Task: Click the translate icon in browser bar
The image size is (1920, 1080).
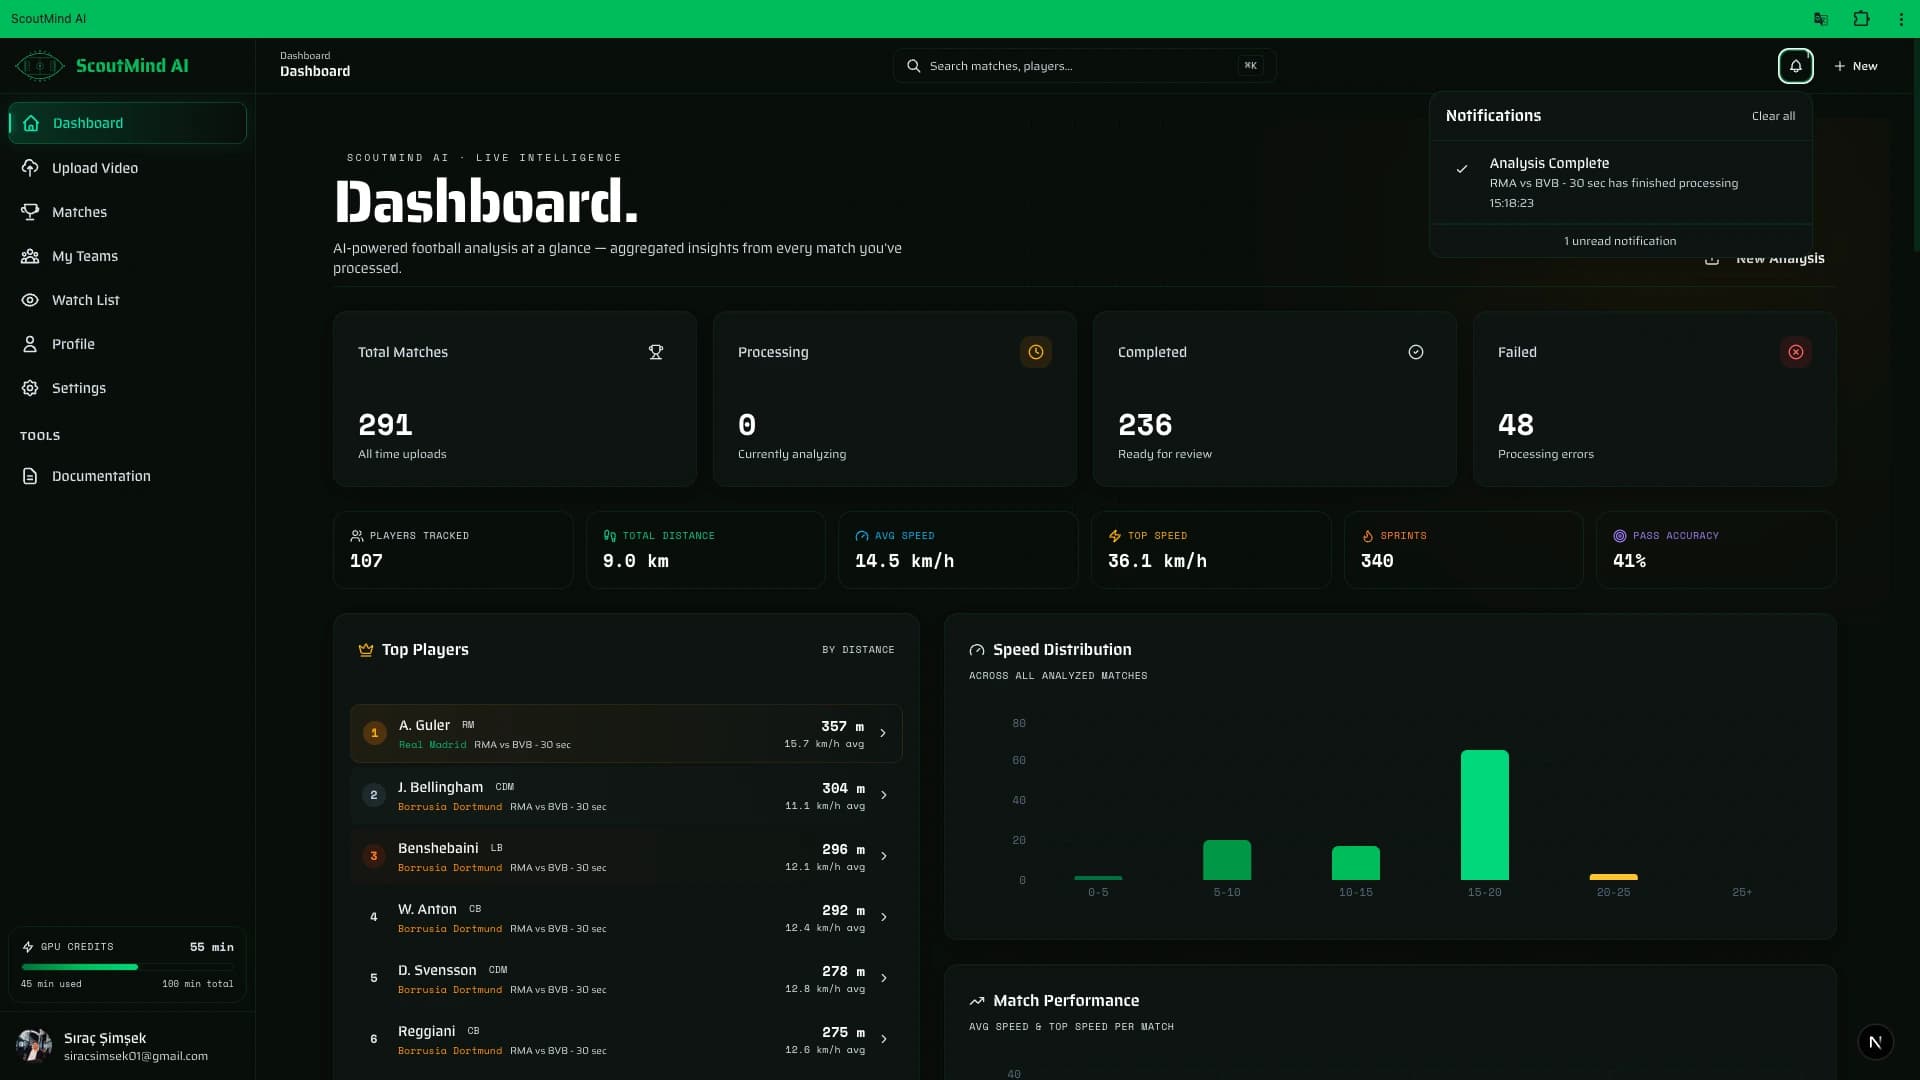Action: click(x=1821, y=19)
